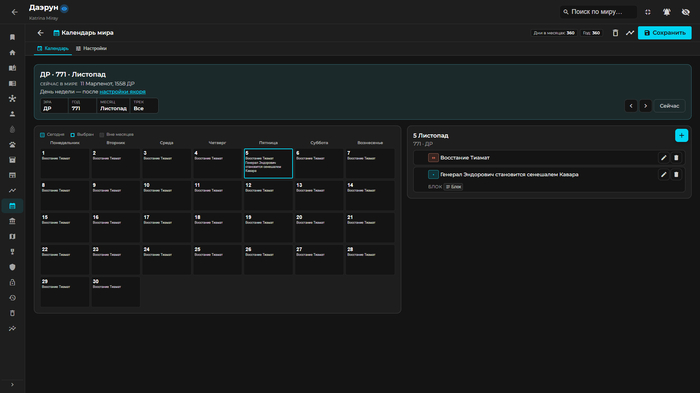700x393 pixels.
Task: Click the Понедельник column header
Action: (x=65, y=143)
